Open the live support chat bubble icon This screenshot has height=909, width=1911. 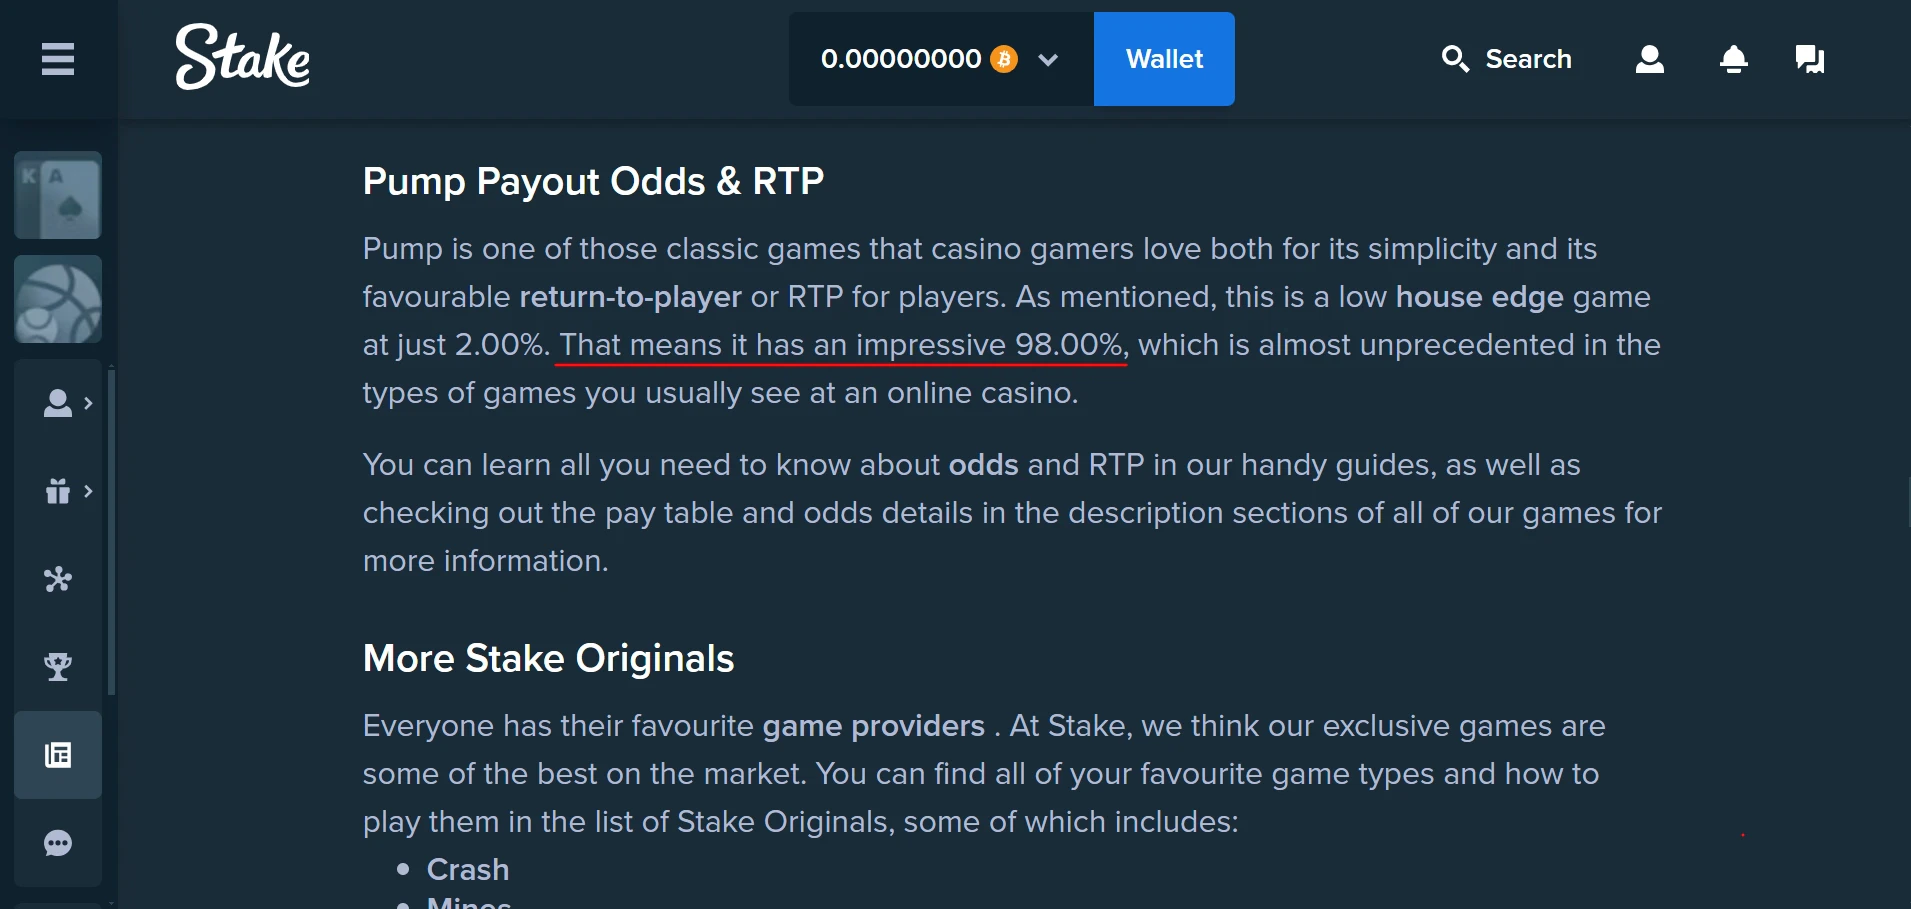58,844
